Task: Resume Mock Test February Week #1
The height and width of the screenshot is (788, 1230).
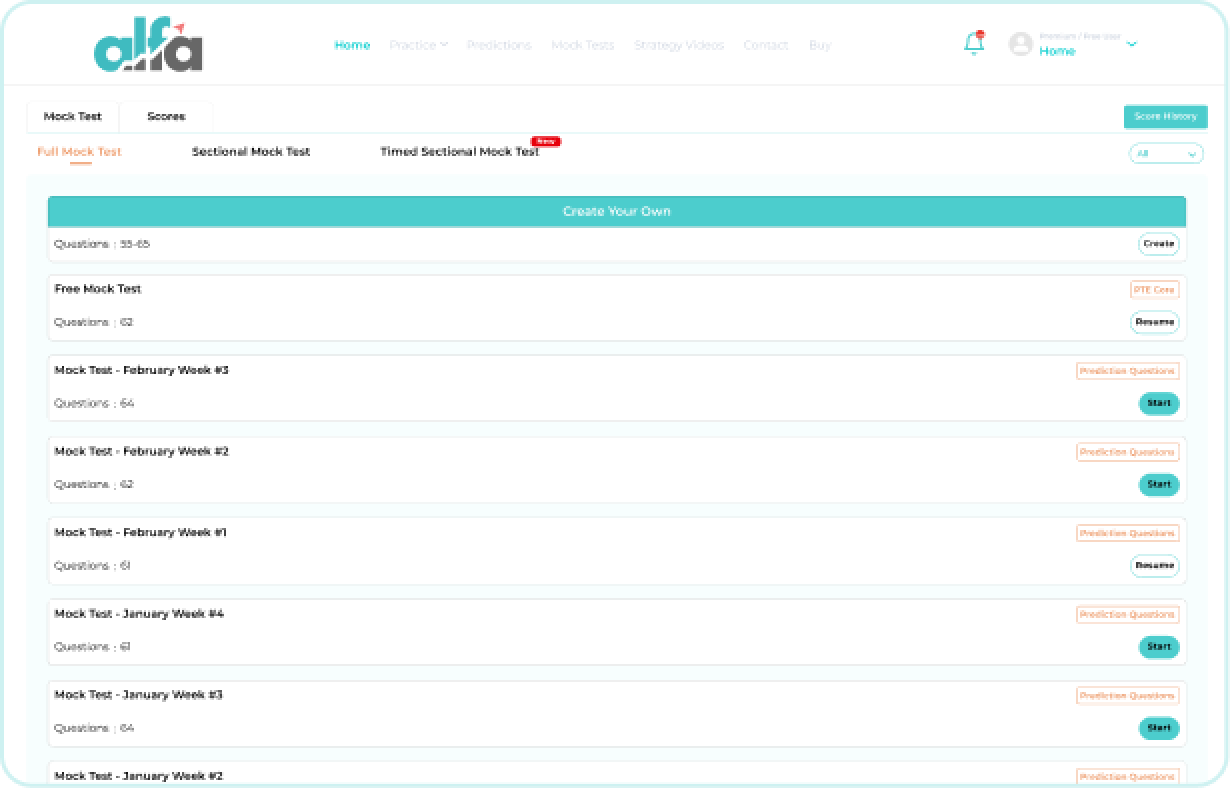Action: (1155, 565)
